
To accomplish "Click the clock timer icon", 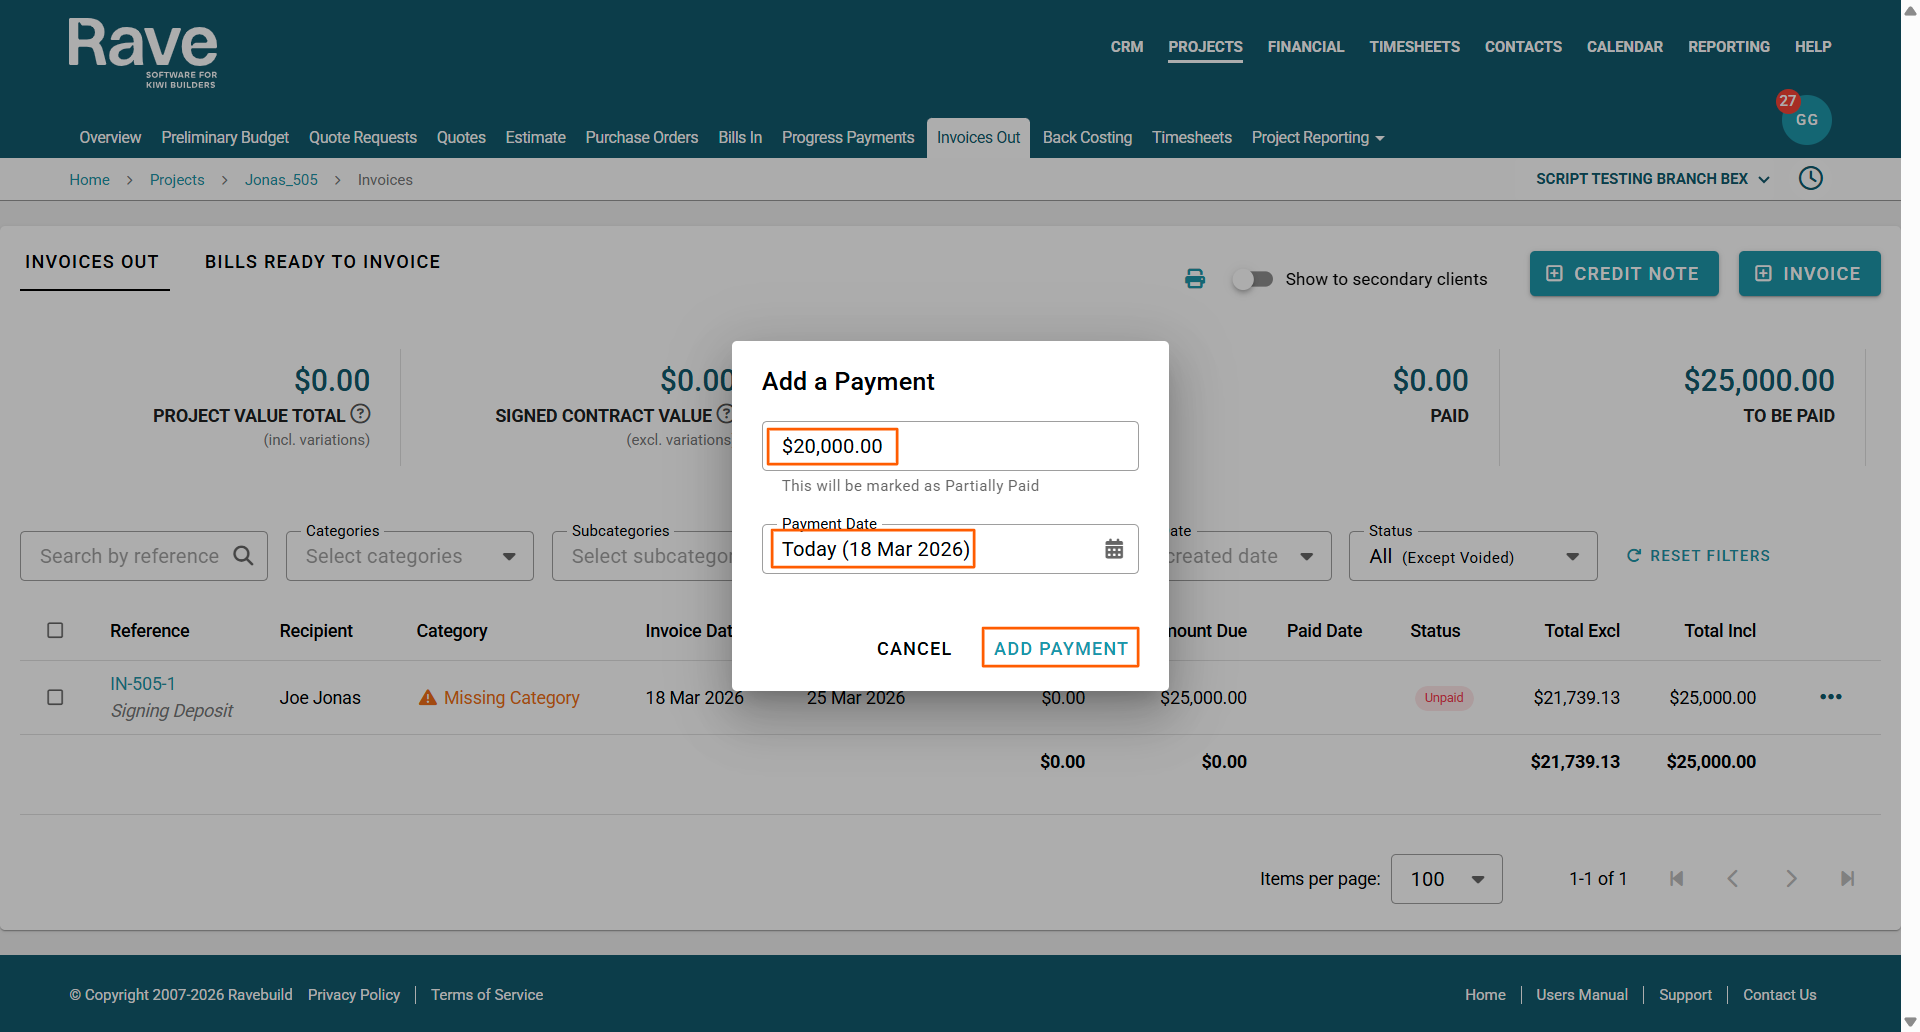I will tap(1811, 179).
